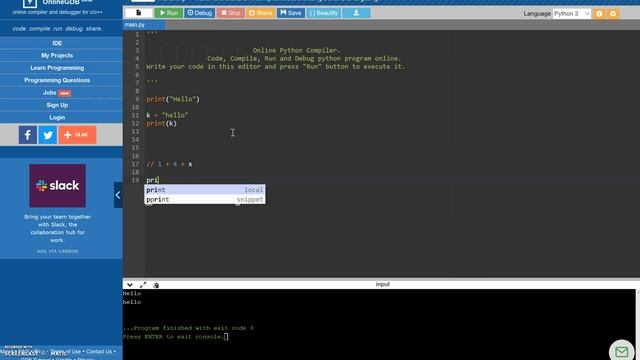Collapse the console with down chevron
The width and height of the screenshot is (640, 360).
(x=130, y=285)
